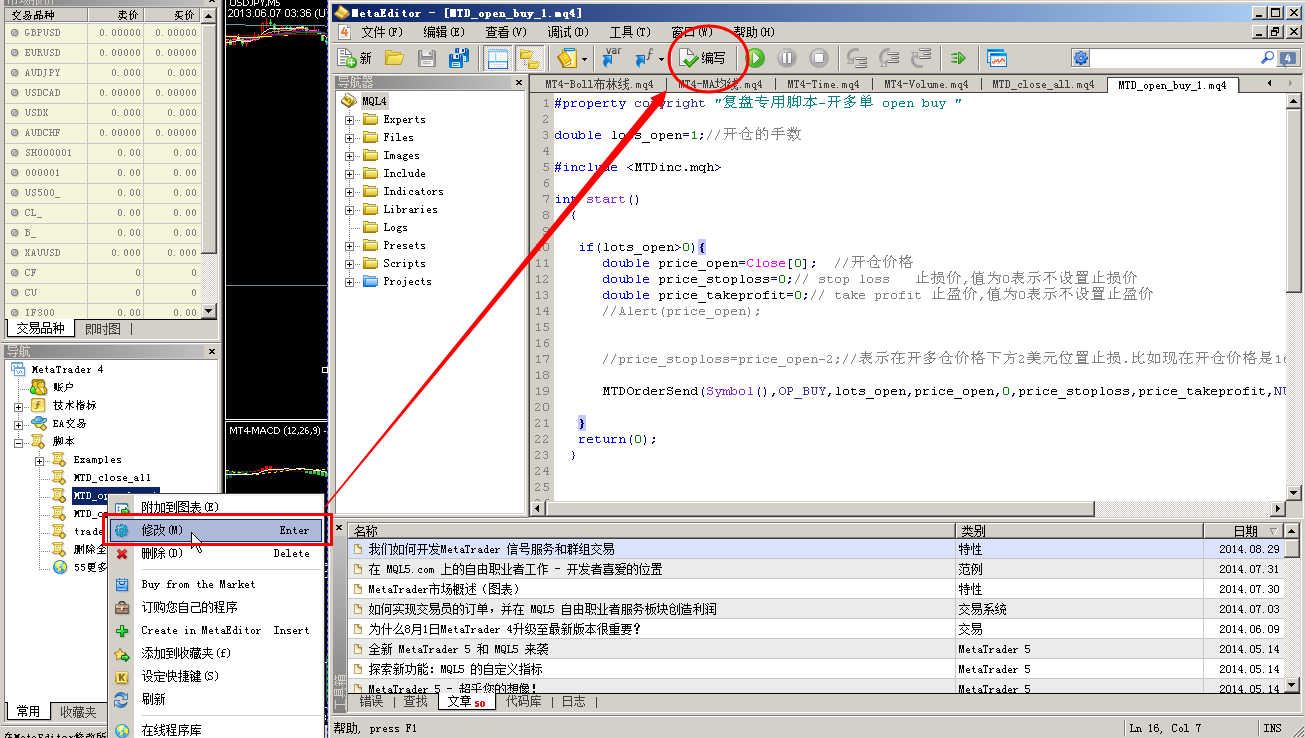Screen dimensions: 1305x738
Task: Select the Logs folder in tree
Action: pyautogui.click(x=395, y=227)
